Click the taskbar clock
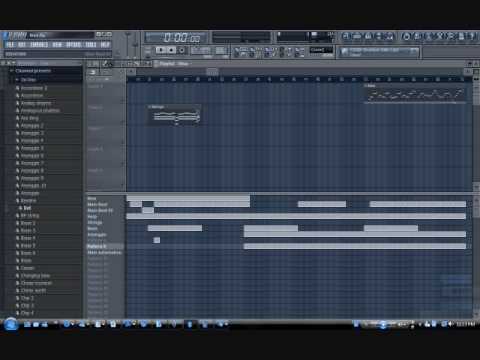Viewport: 480px width, 360px height. coord(465,324)
